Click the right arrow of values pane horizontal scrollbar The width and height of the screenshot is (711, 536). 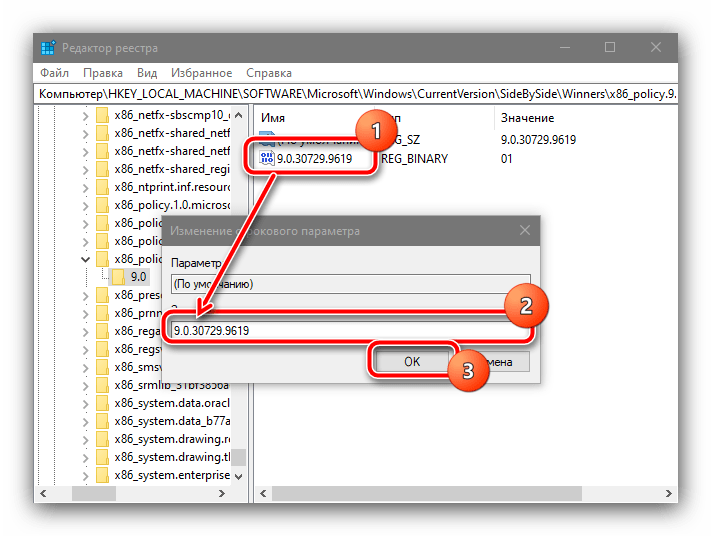(x=668, y=493)
